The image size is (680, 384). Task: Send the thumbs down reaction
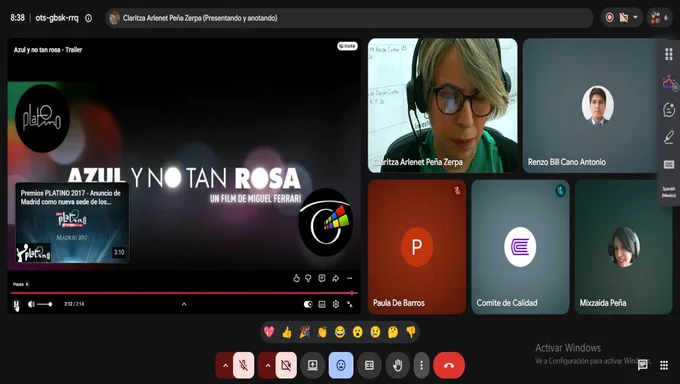point(411,332)
